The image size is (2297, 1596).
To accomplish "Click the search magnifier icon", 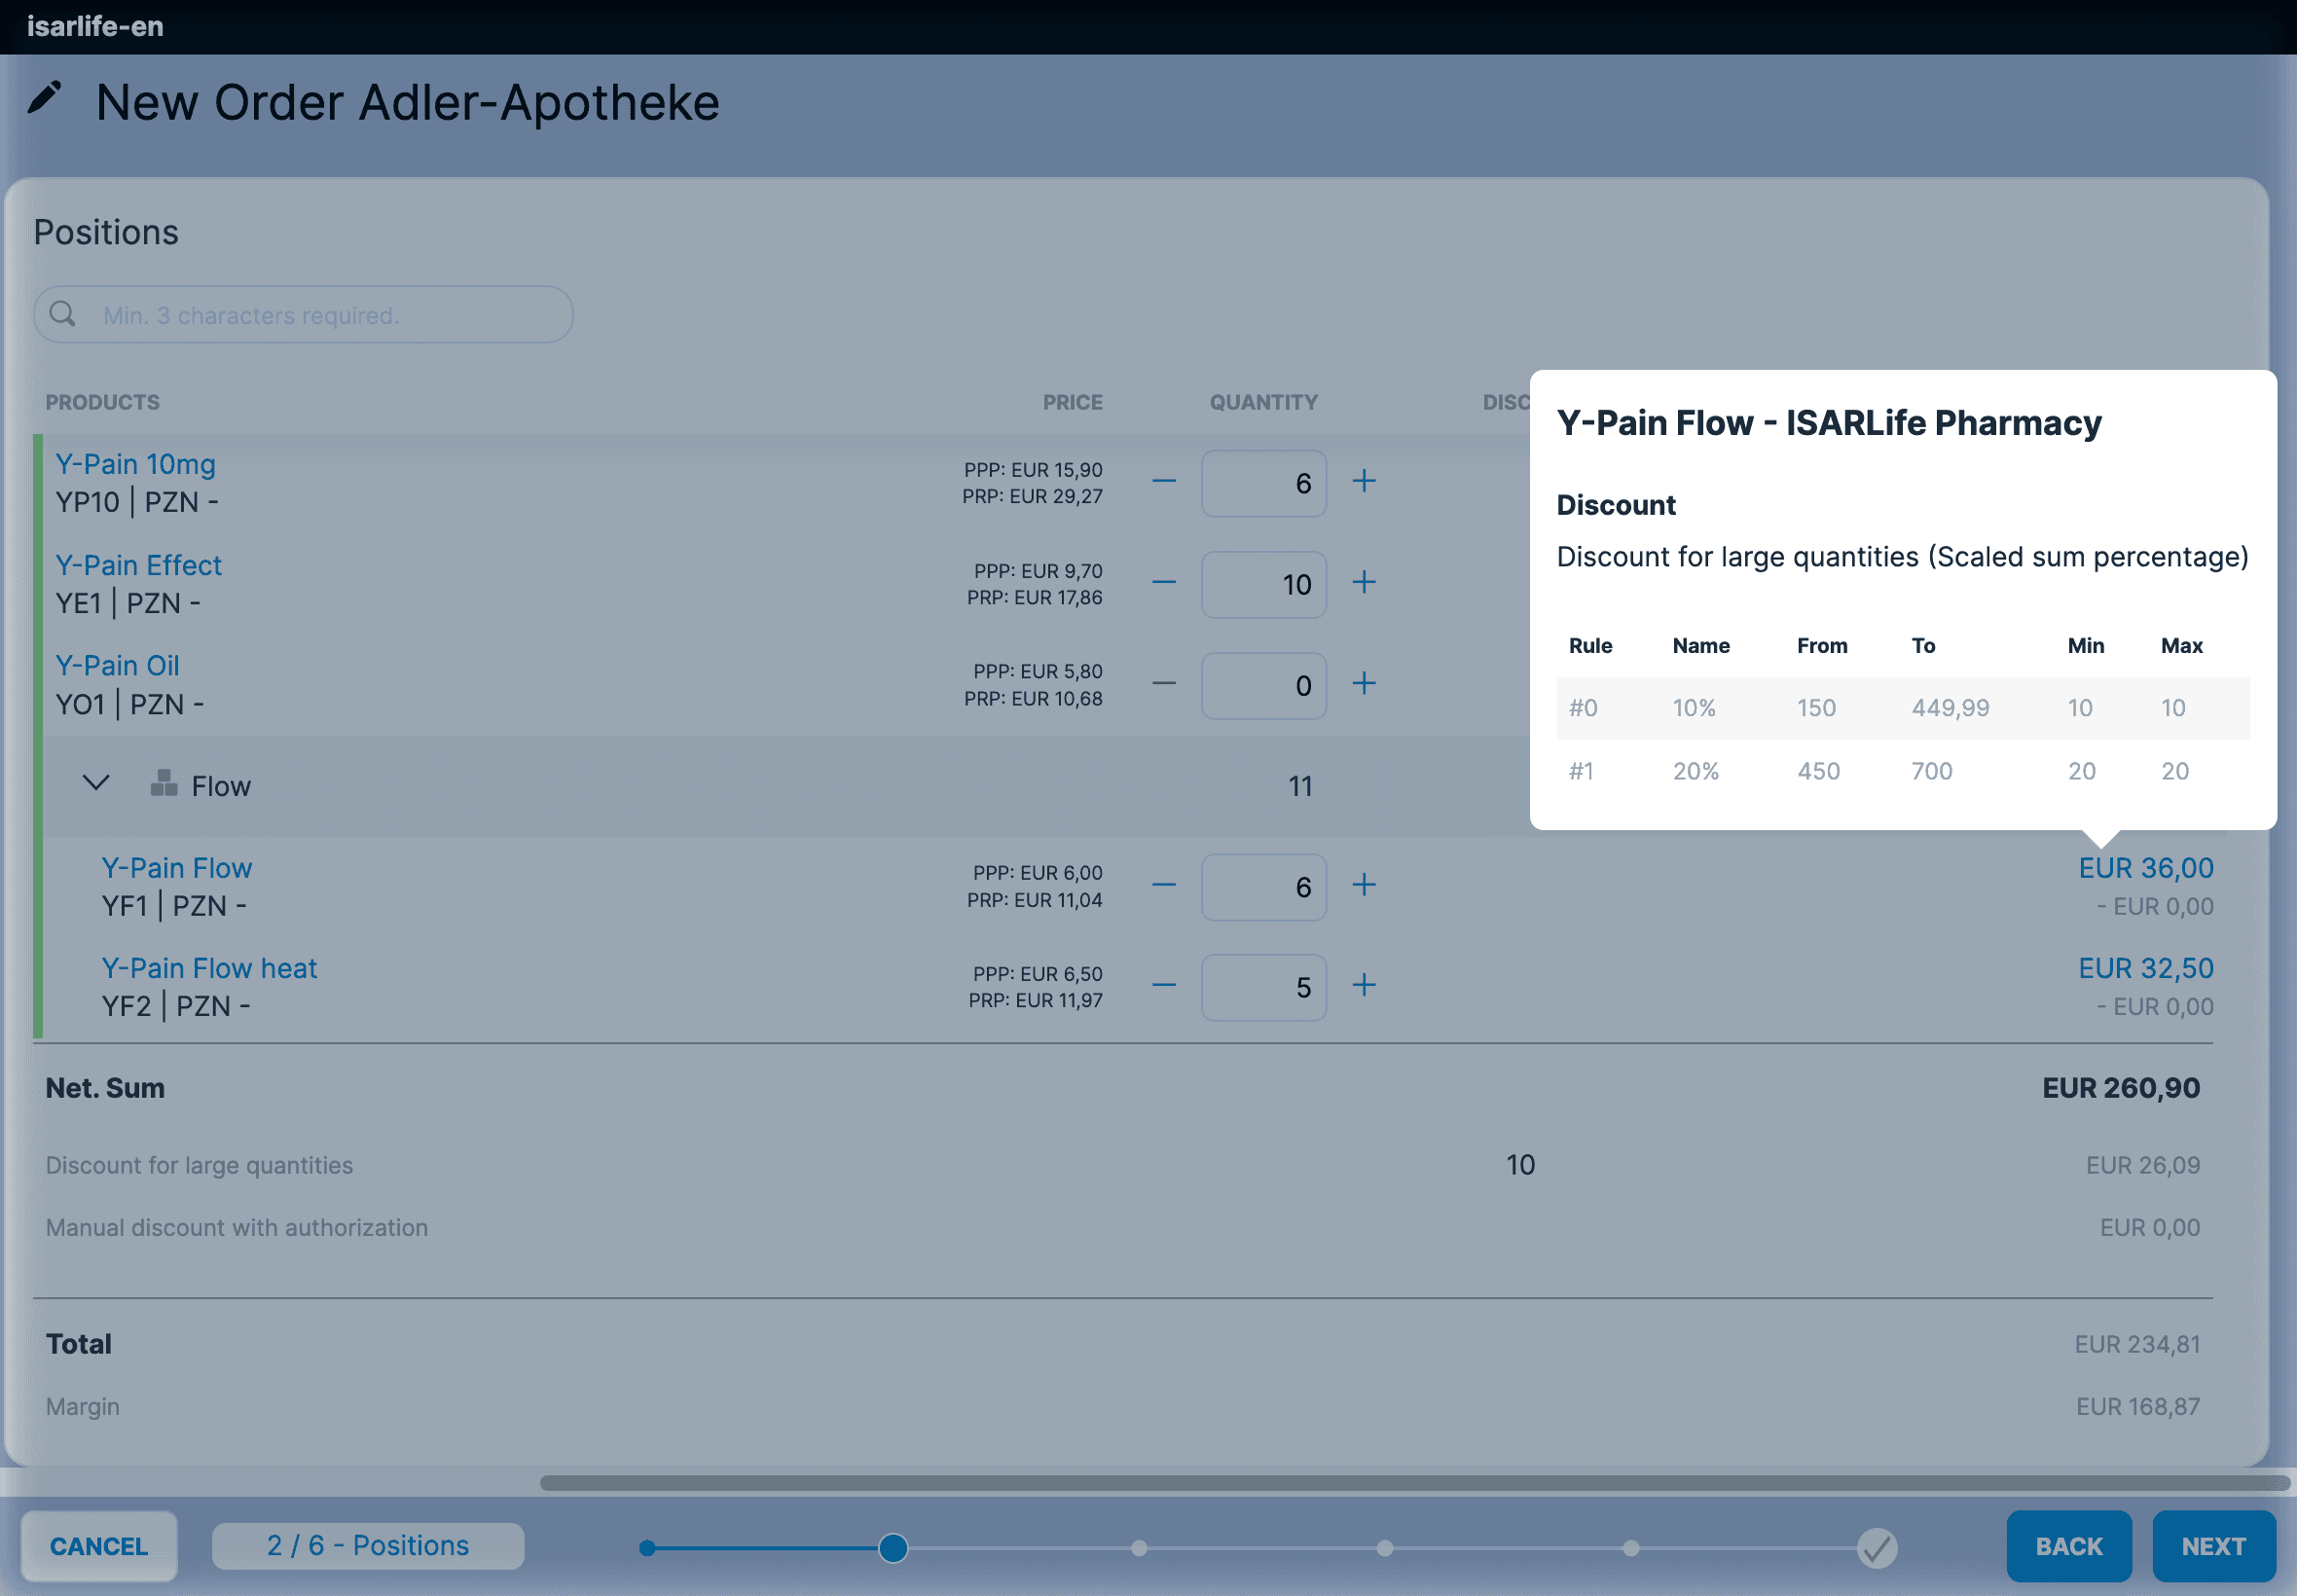I will 63,314.
